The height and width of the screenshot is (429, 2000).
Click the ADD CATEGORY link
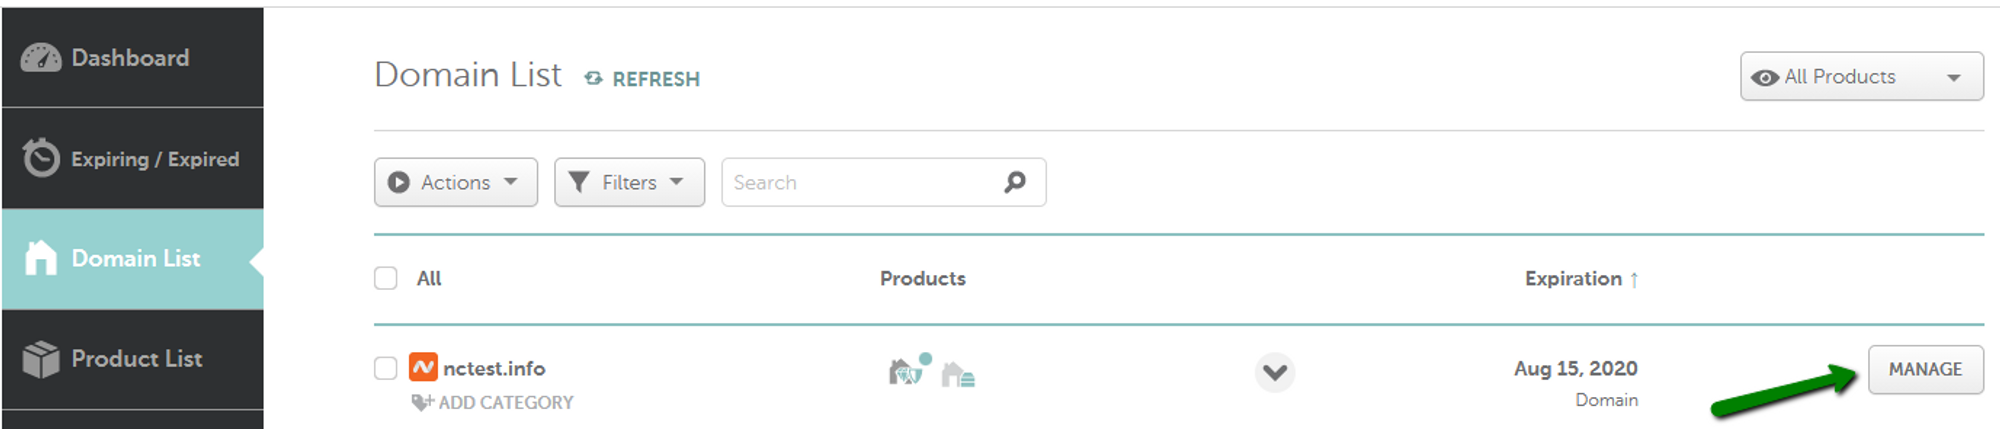[x=506, y=402]
